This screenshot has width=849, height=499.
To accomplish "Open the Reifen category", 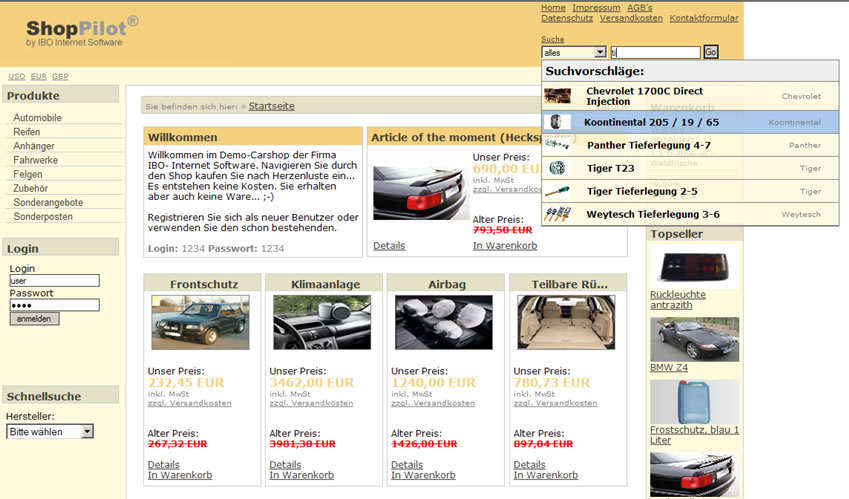I will click(x=27, y=132).
